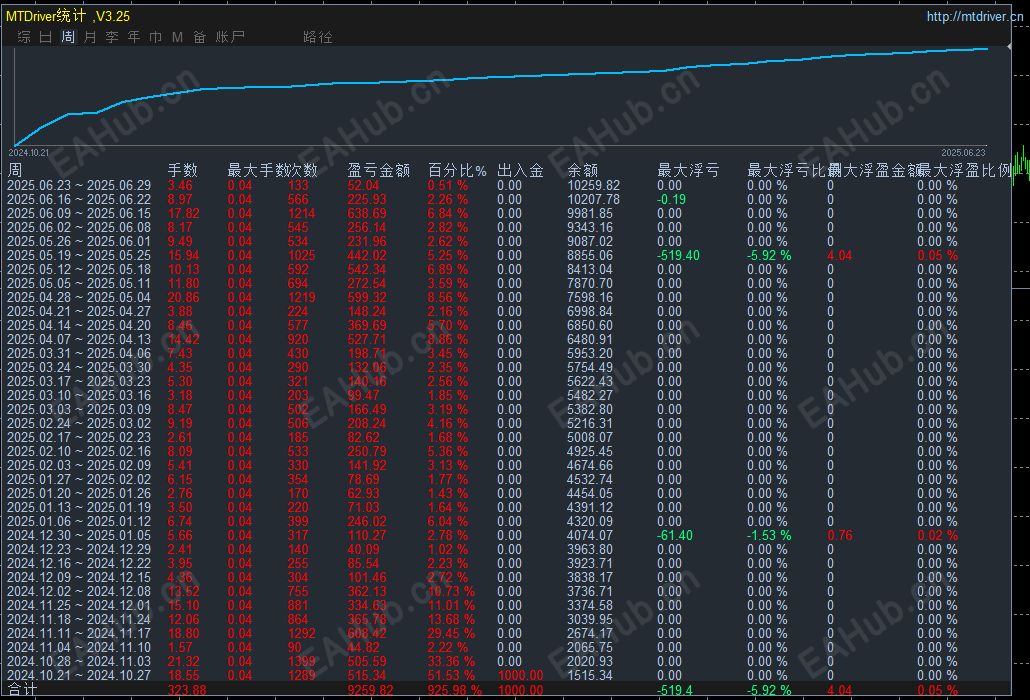The image size is (1030, 700).
Task: Click the 盈亏金额 column header
Action: pos(378,171)
